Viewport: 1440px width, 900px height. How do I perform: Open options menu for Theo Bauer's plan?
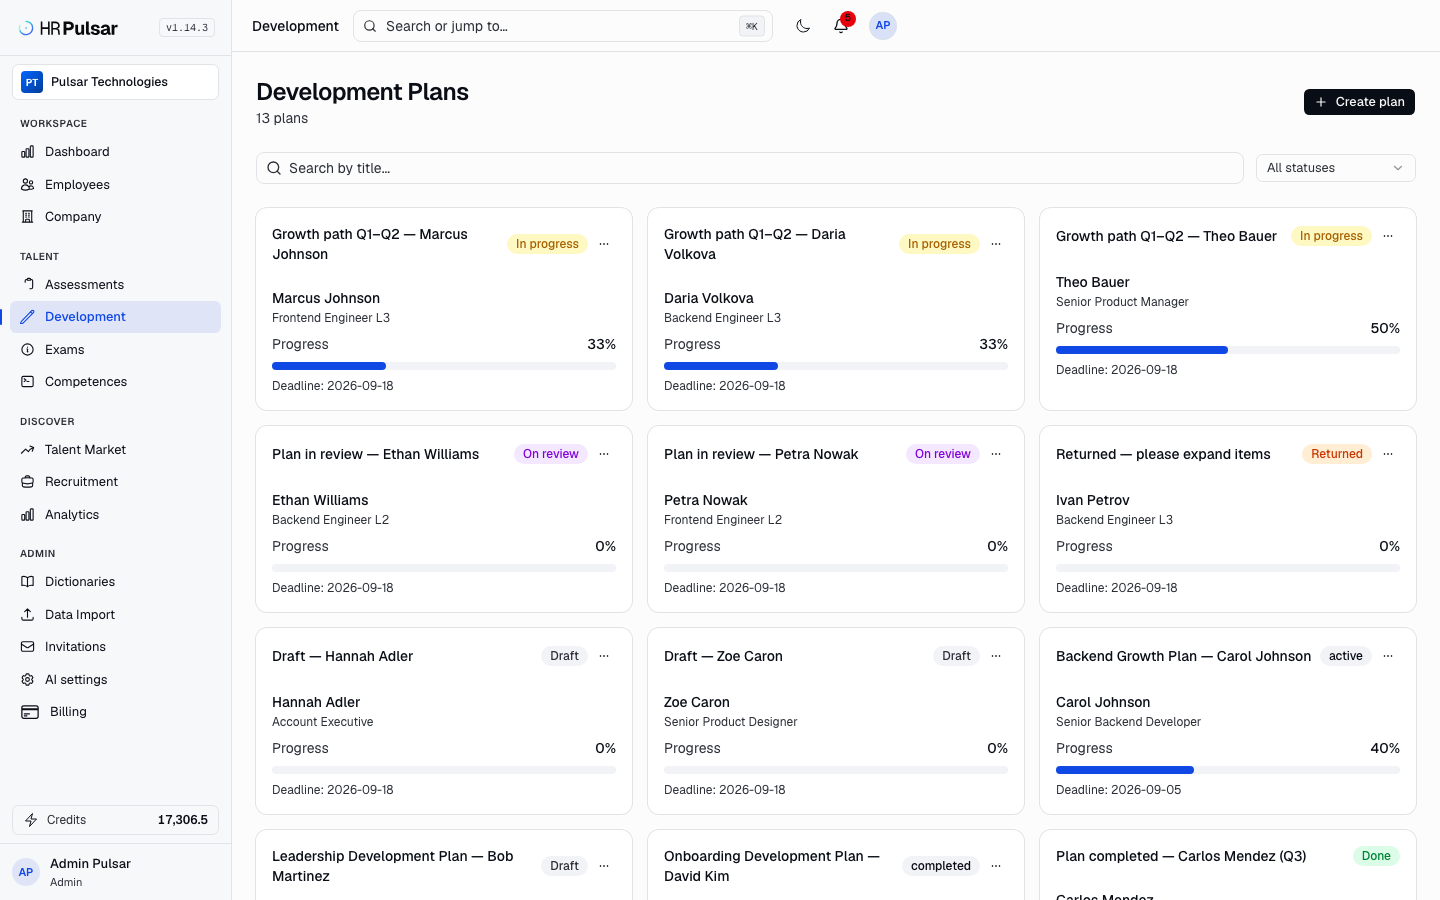pyautogui.click(x=1388, y=236)
